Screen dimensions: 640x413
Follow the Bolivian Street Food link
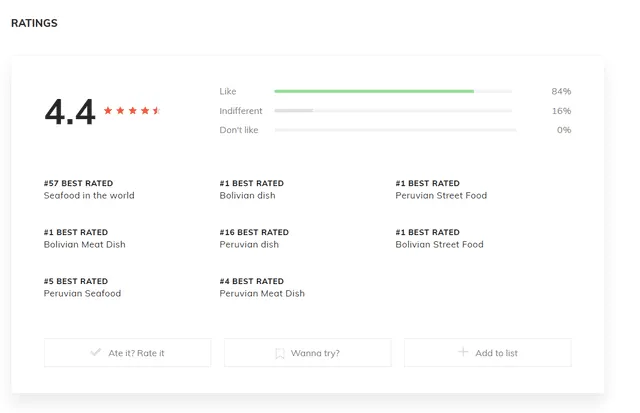pos(439,245)
